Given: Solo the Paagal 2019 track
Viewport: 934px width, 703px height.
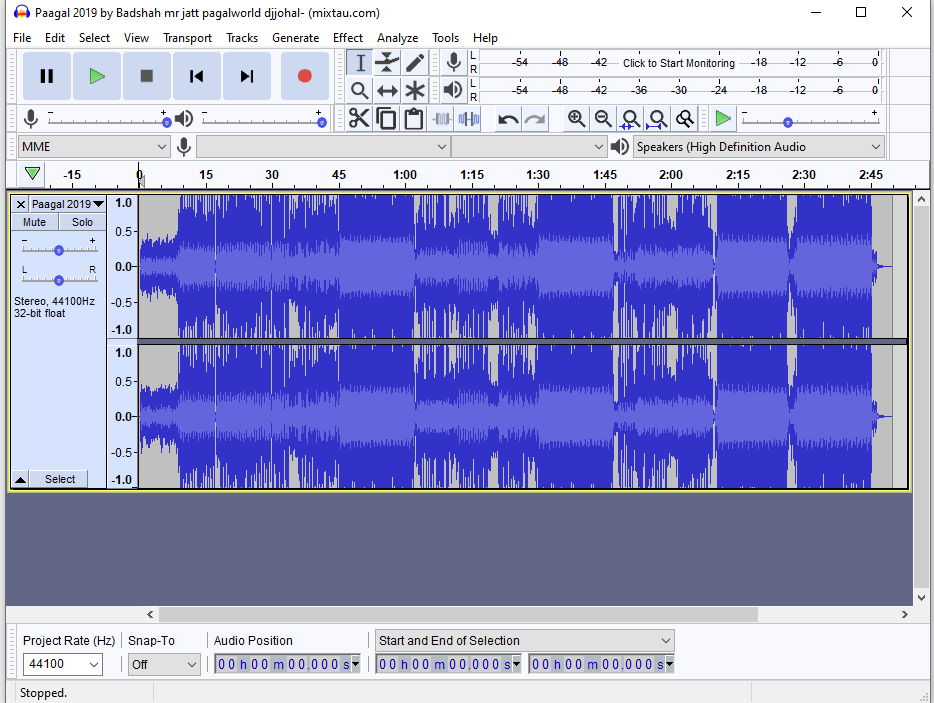Looking at the screenshot, I should (x=82, y=222).
